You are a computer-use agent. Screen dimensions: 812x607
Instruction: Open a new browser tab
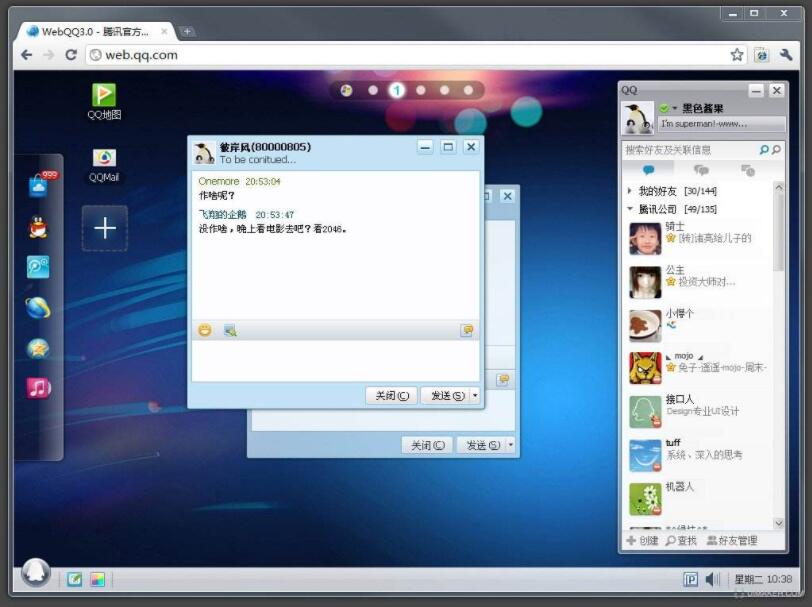point(187,32)
